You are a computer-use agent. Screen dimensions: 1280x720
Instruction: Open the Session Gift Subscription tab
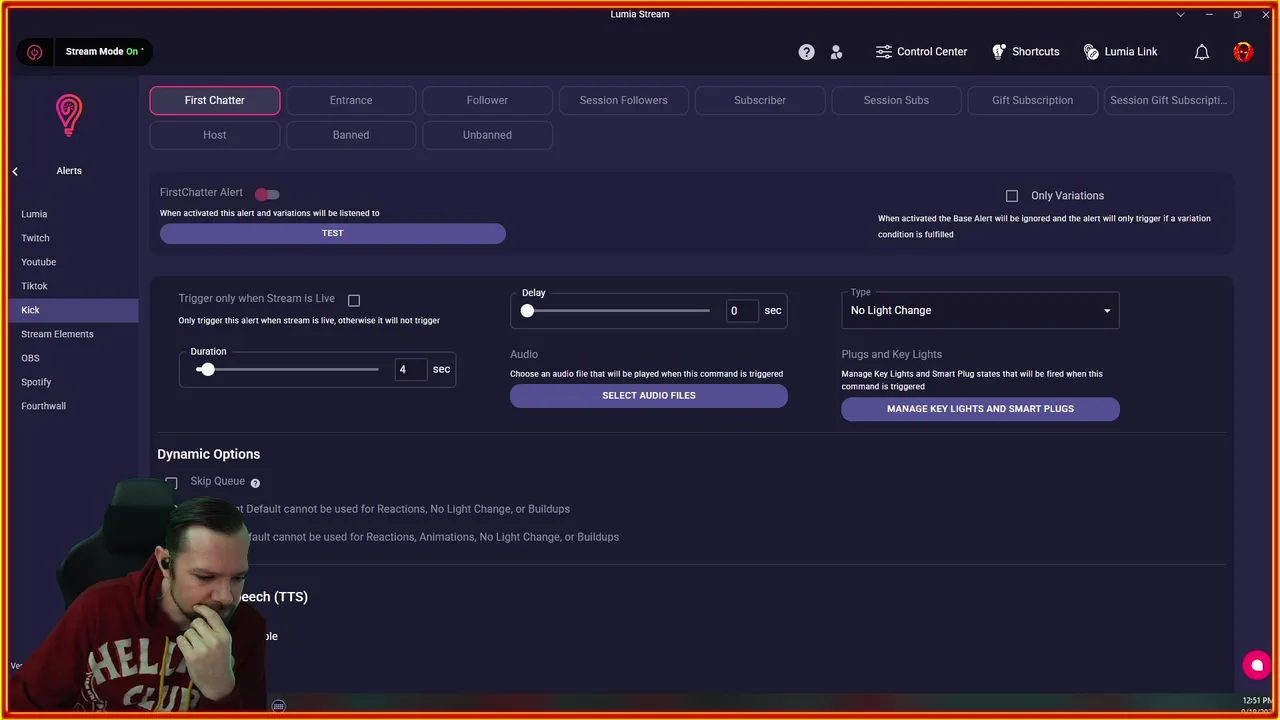pyautogui.click(x=1168, y=100)
